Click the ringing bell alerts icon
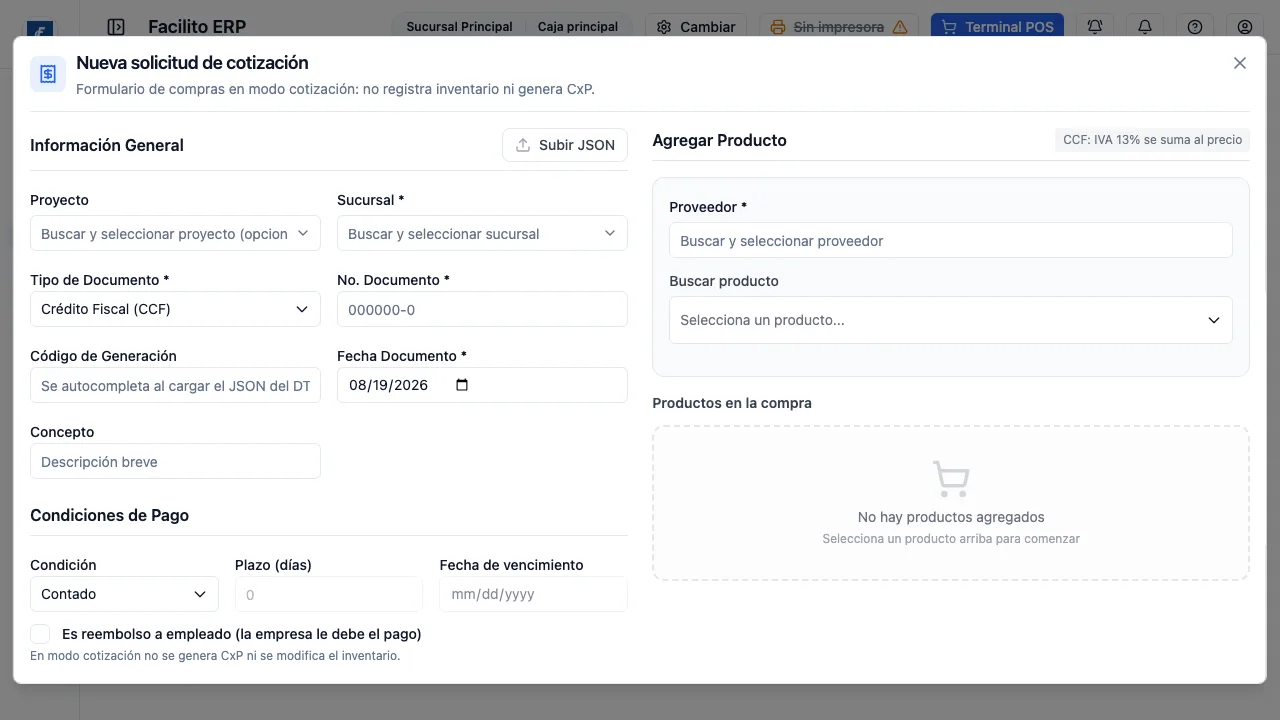This screenshot has width=1280, height=720. coord(1095,27)
